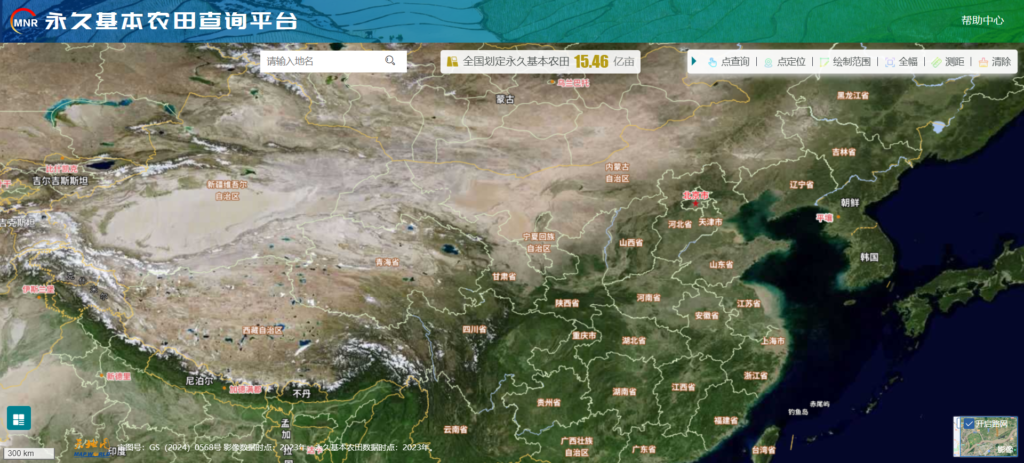
Task: Click the 湖北省 label on map
Action: (633, 341)
